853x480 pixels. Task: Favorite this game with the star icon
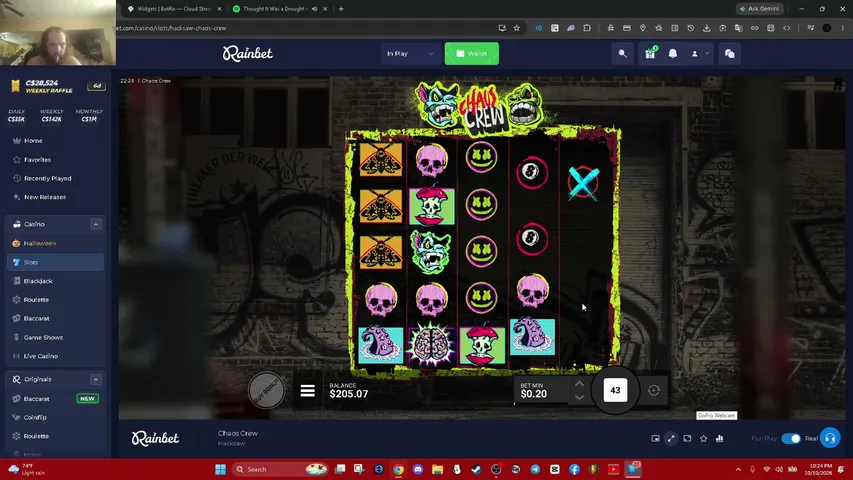pyautogui.click(x=703, y=439)
